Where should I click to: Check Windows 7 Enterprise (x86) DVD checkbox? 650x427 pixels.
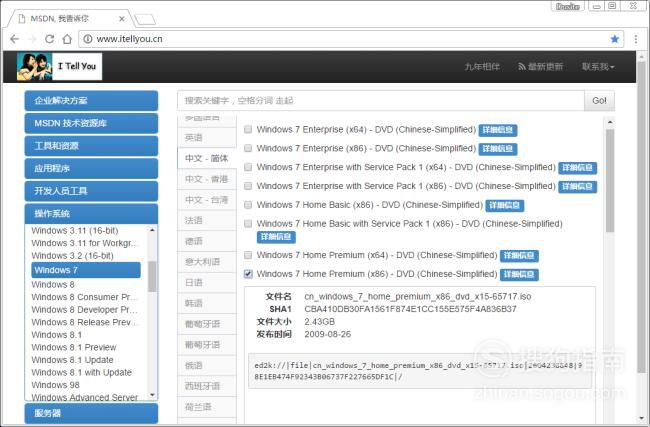coord(248,148)
